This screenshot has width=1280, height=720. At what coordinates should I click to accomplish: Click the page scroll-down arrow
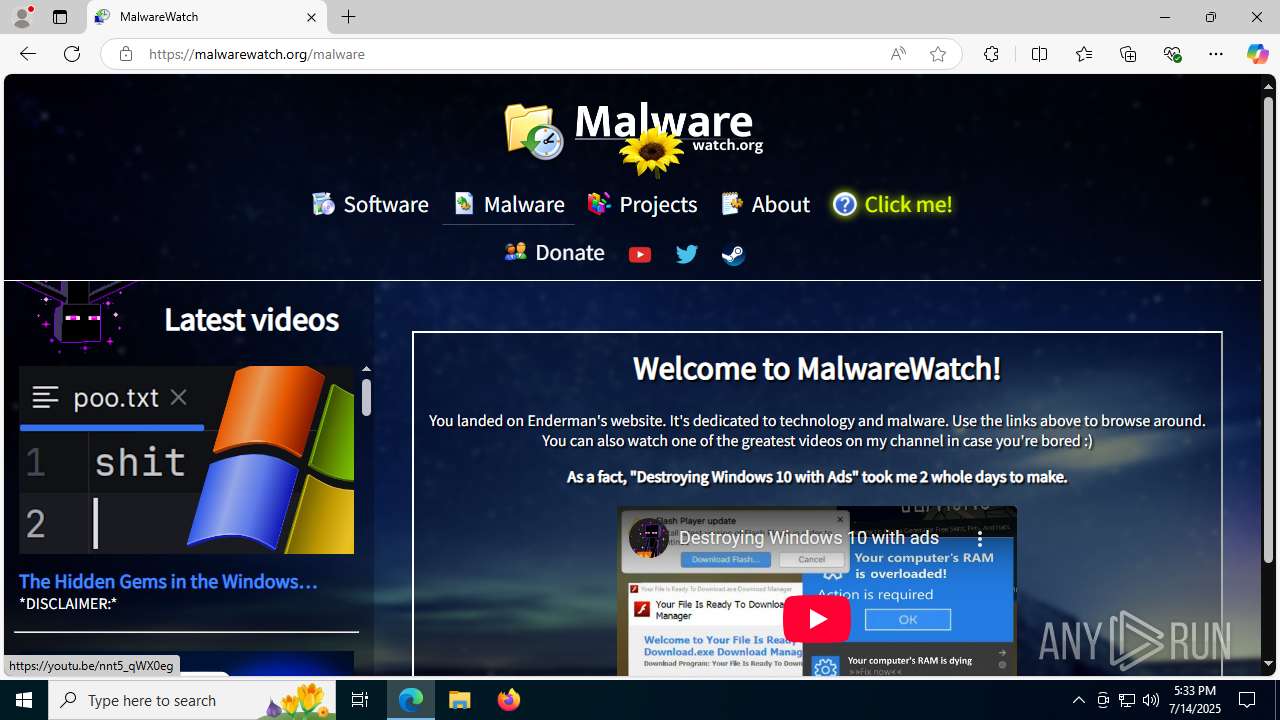(1268, 663)
